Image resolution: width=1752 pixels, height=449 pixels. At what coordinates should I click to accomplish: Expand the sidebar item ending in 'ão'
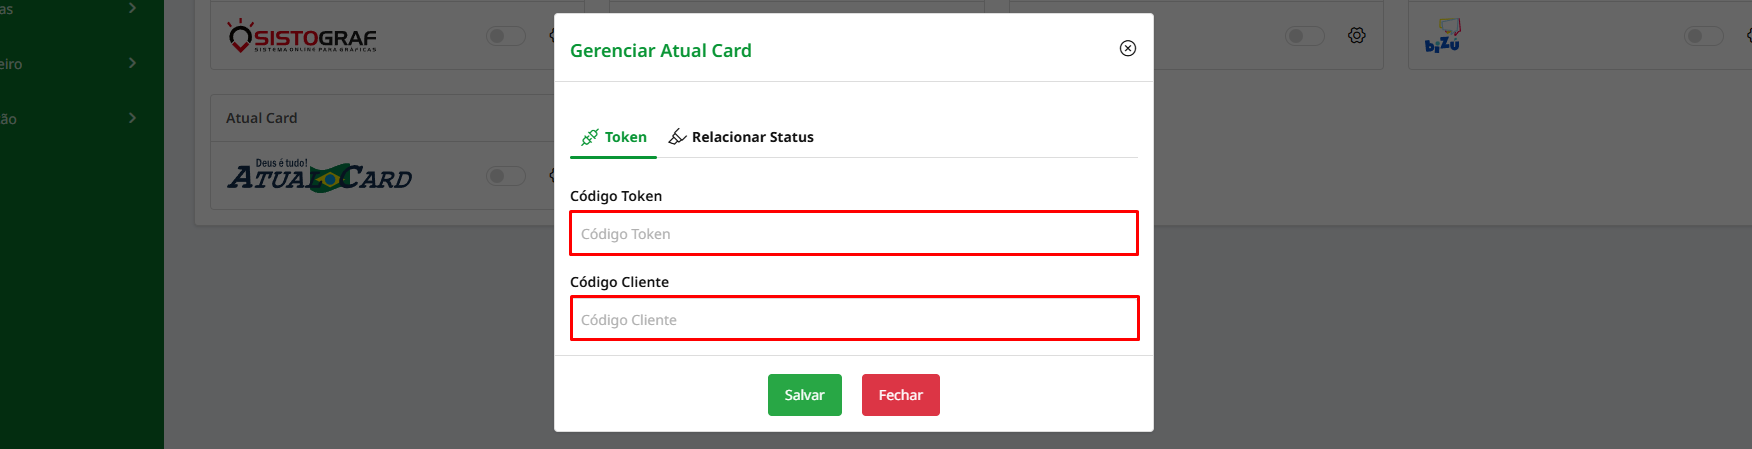69,118
